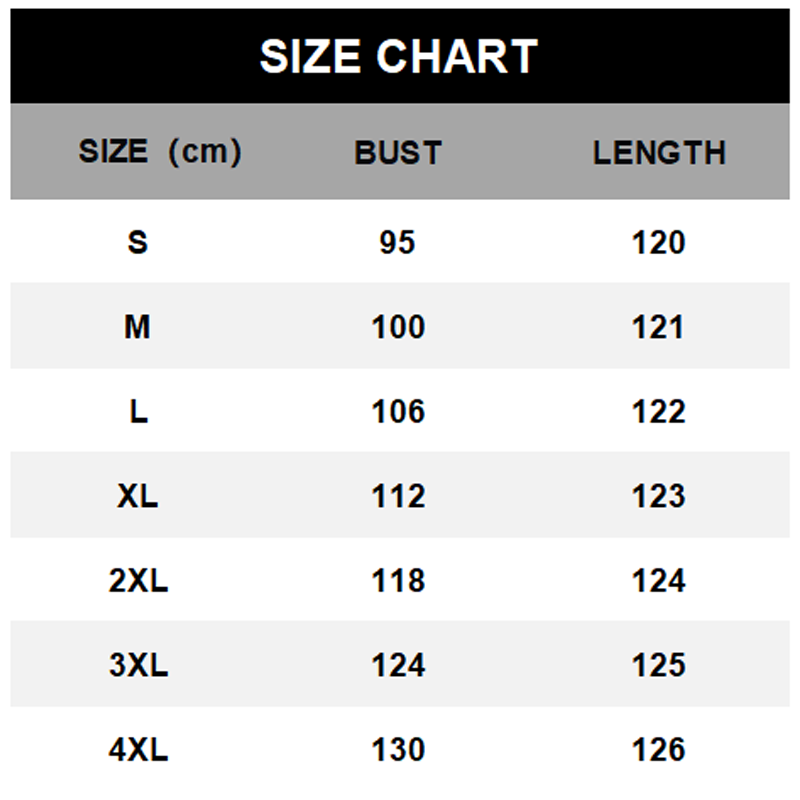Screen dimensions: 800x800
Task: Click length value 120
Action: coord(659,242)
